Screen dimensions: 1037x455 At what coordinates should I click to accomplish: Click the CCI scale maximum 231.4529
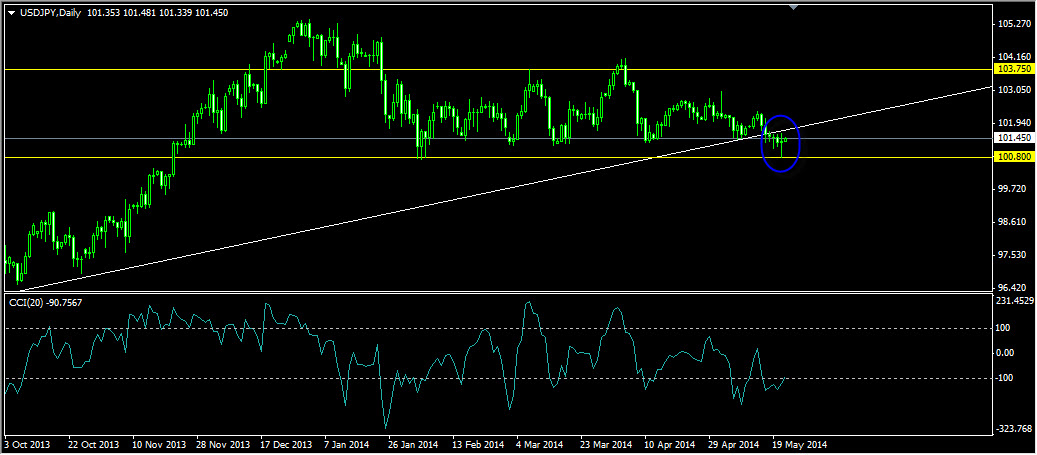1015,301
